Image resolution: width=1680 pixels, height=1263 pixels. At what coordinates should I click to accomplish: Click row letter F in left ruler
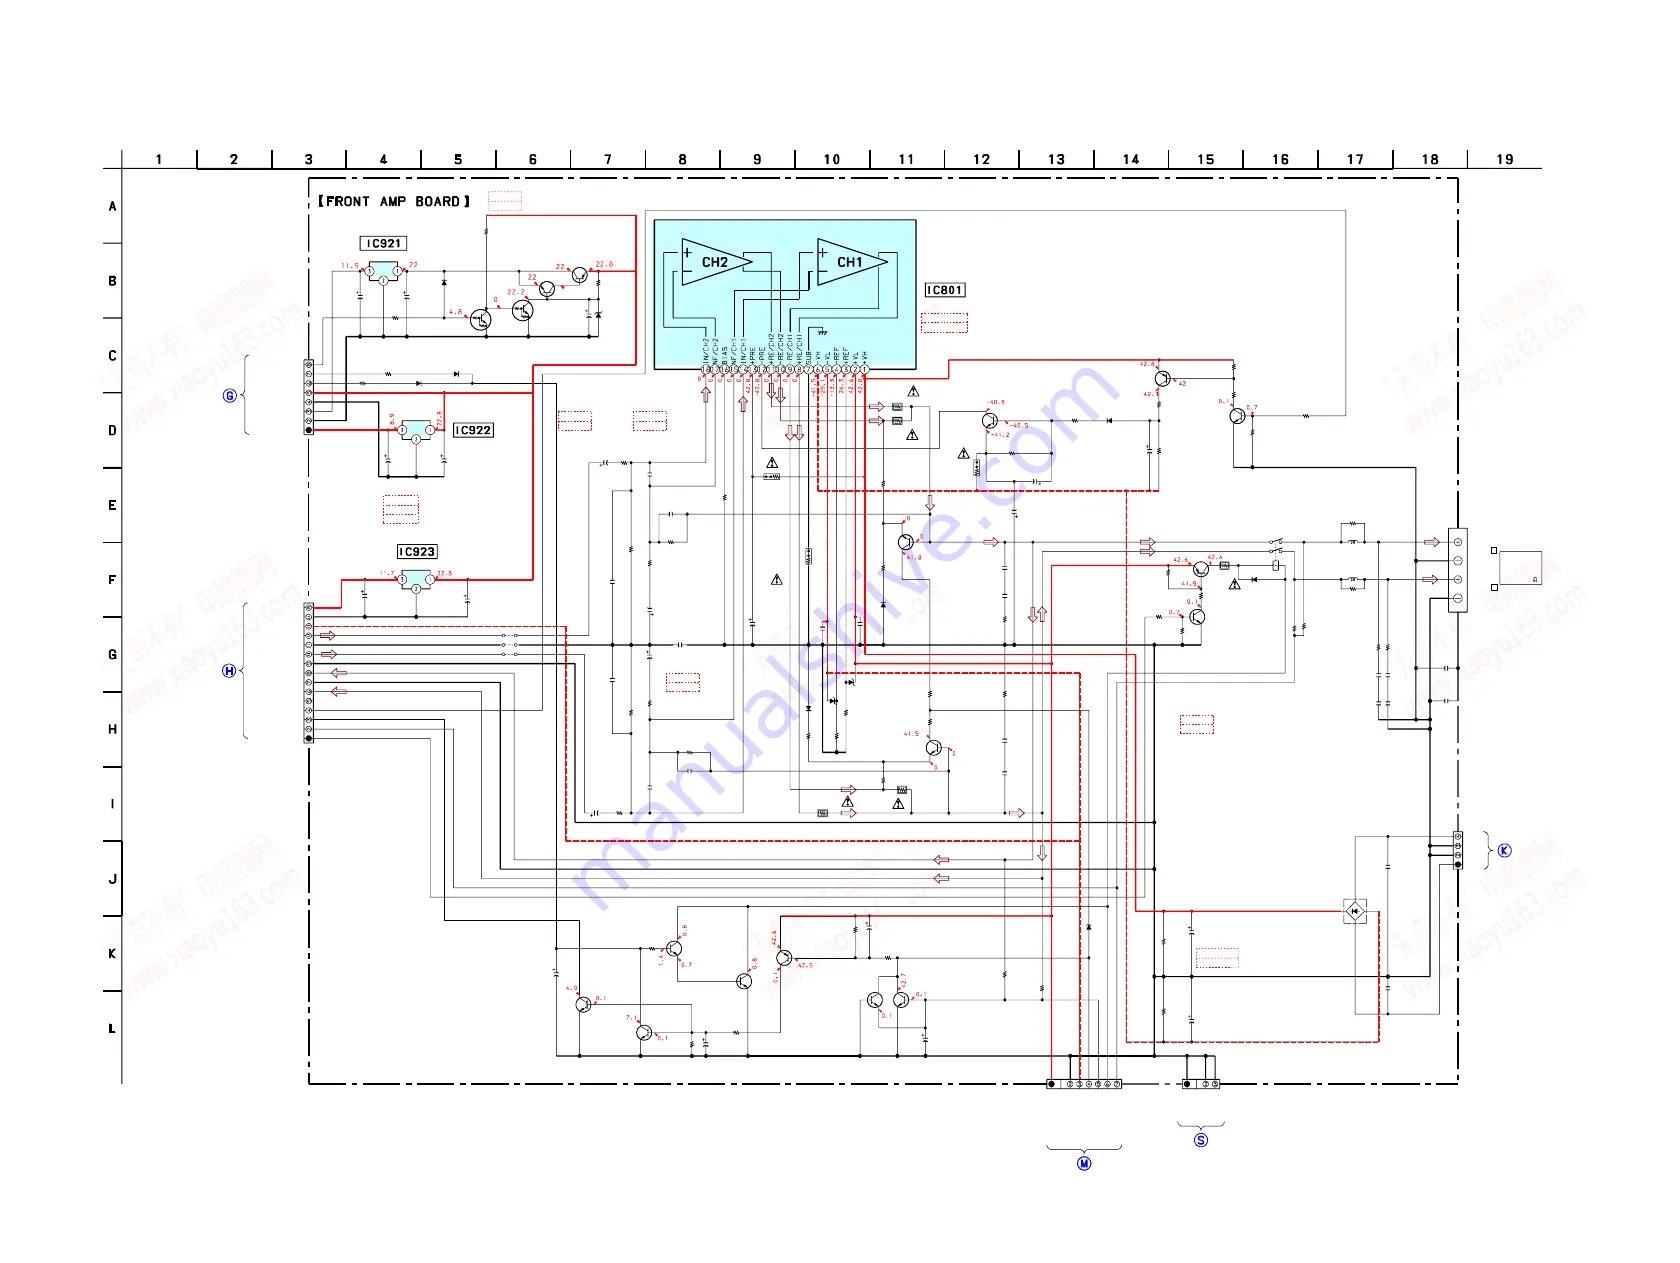click(112, 580)
